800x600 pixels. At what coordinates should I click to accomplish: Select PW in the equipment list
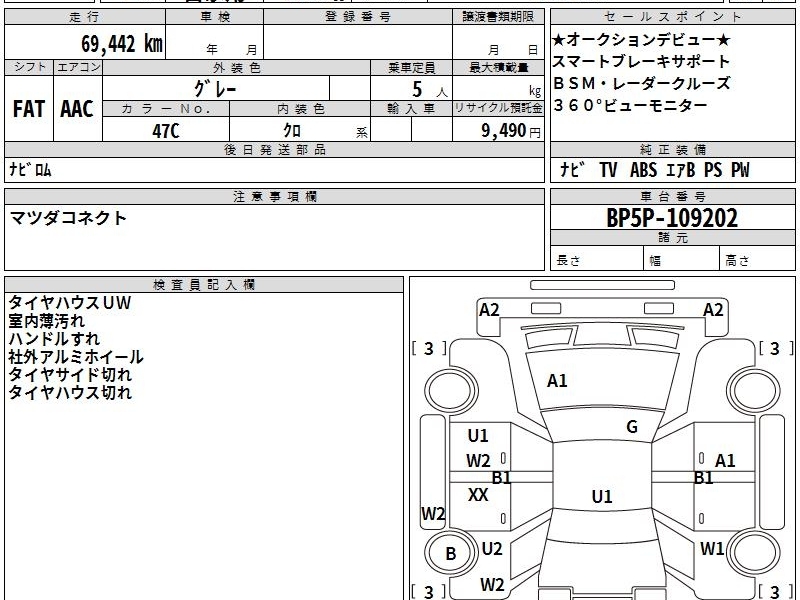740,169
